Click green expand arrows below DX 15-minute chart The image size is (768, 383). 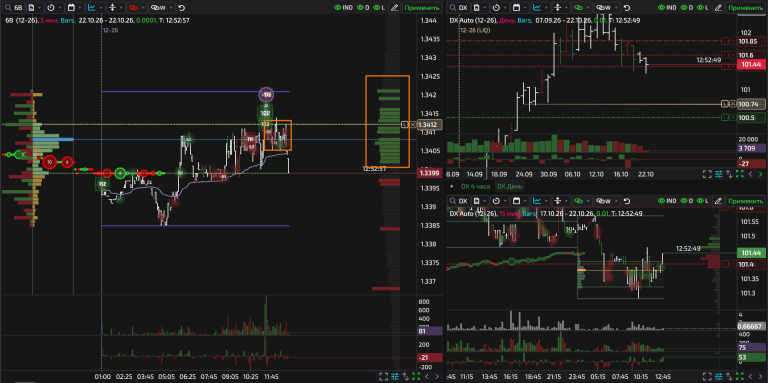(x=740, y=376)
